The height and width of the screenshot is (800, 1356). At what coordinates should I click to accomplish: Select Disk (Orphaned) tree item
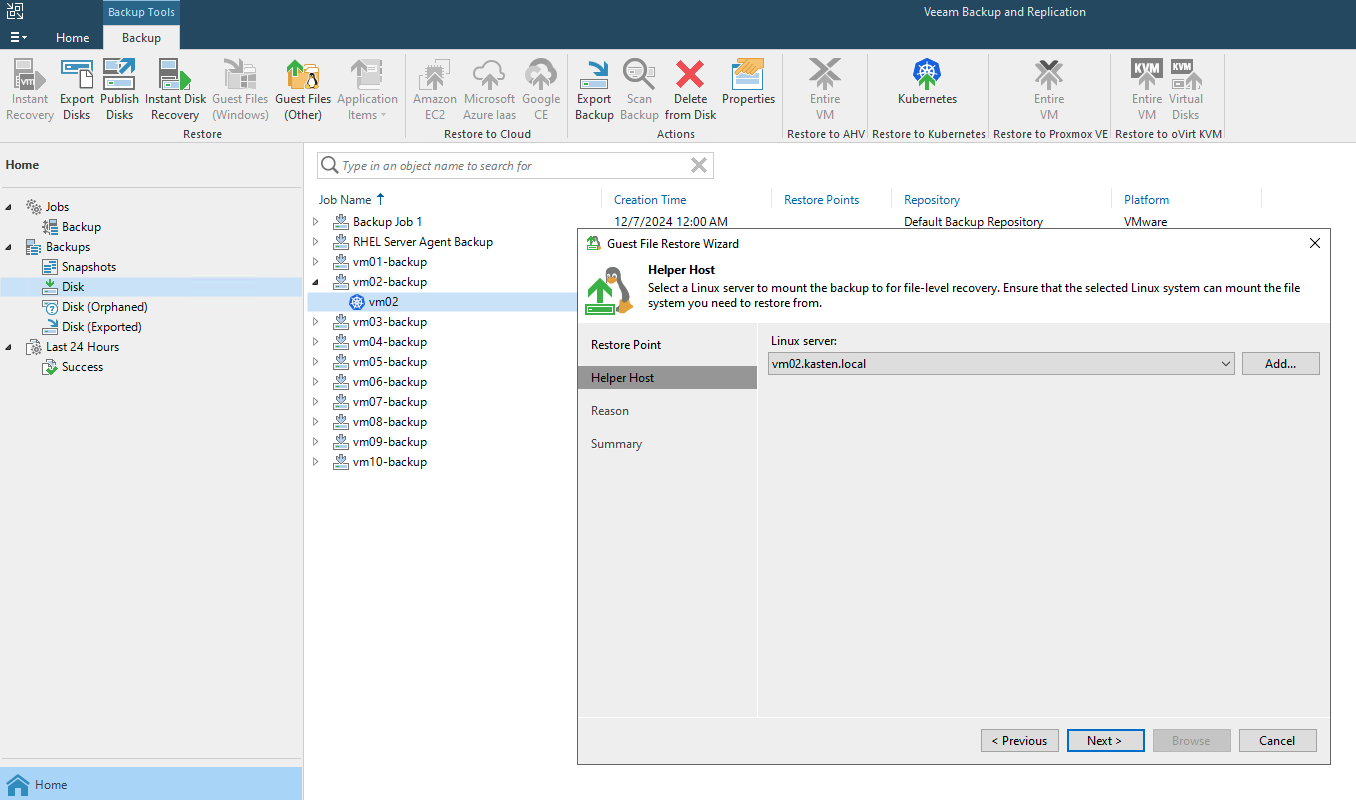point(104,307)
